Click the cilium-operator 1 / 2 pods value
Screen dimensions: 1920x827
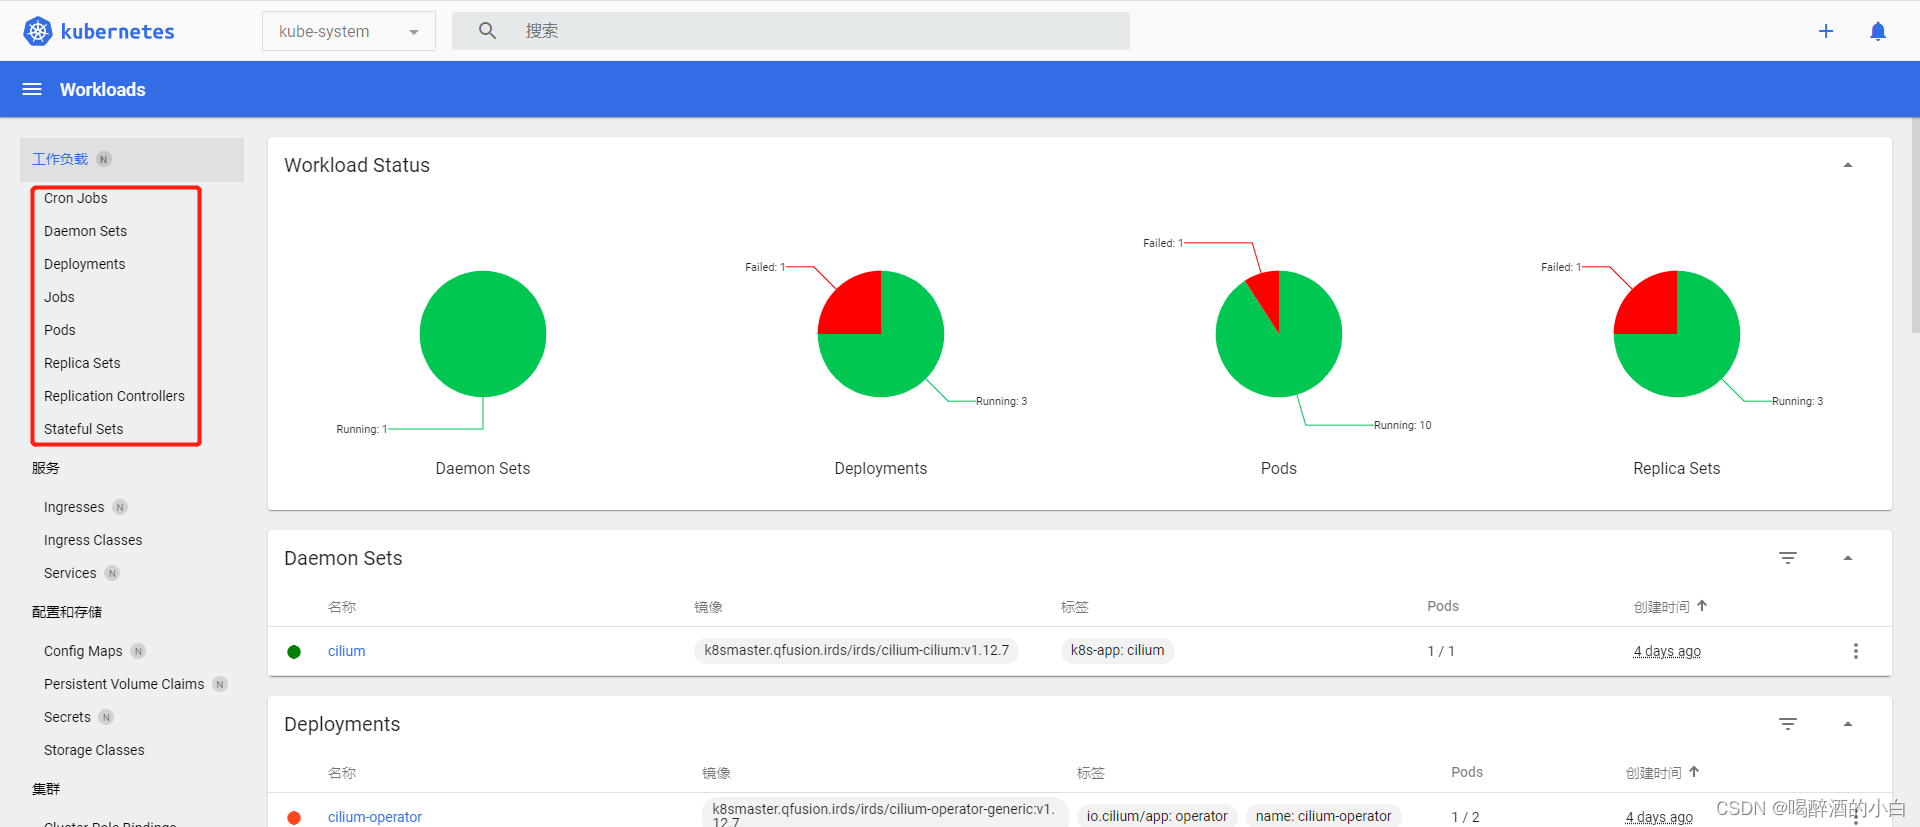point(1465,817)
